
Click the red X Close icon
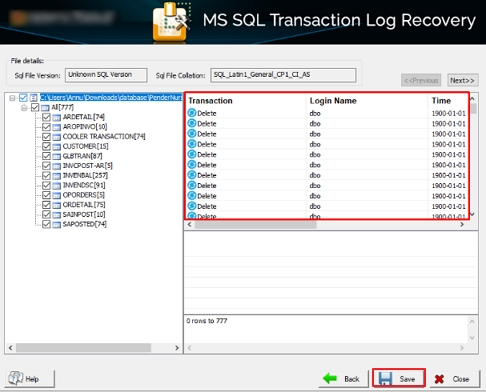point(439,379)
